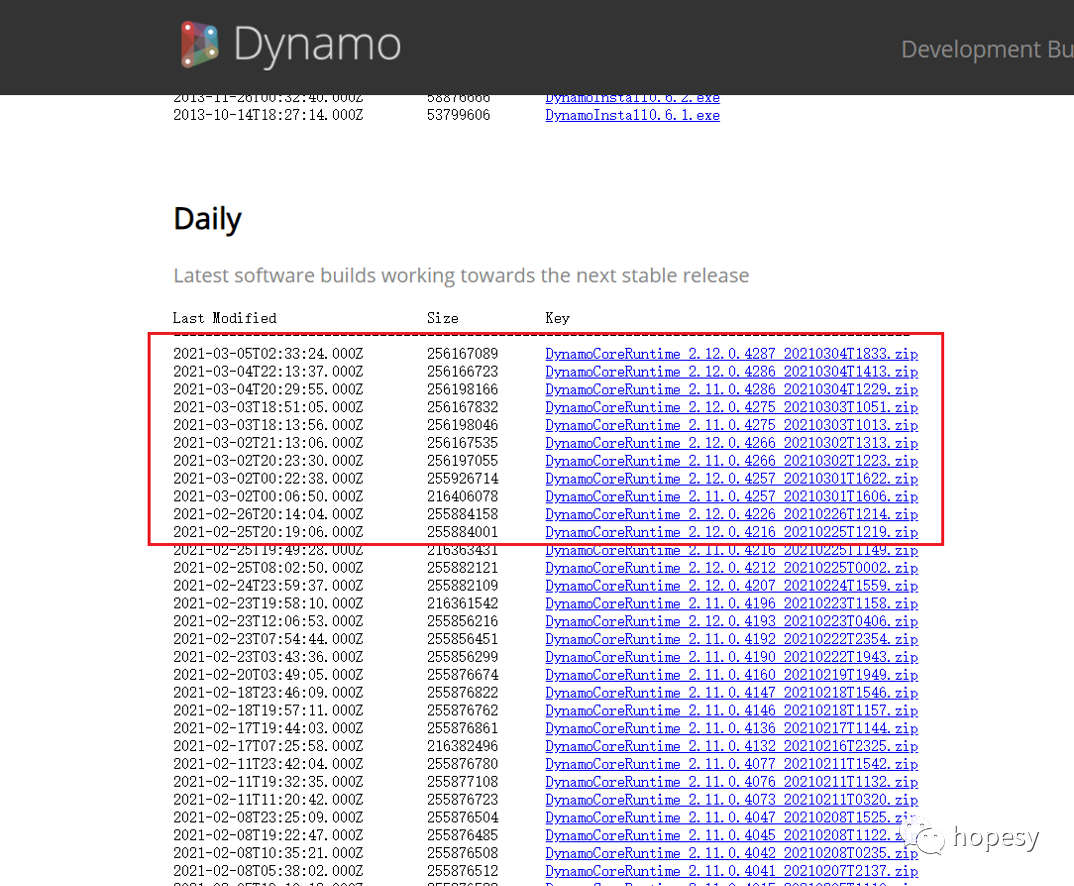Open DynamoCoreRuntime 2.12.0.4207 20210224T1559 zip
The image size is (1074, 886).
731,586
